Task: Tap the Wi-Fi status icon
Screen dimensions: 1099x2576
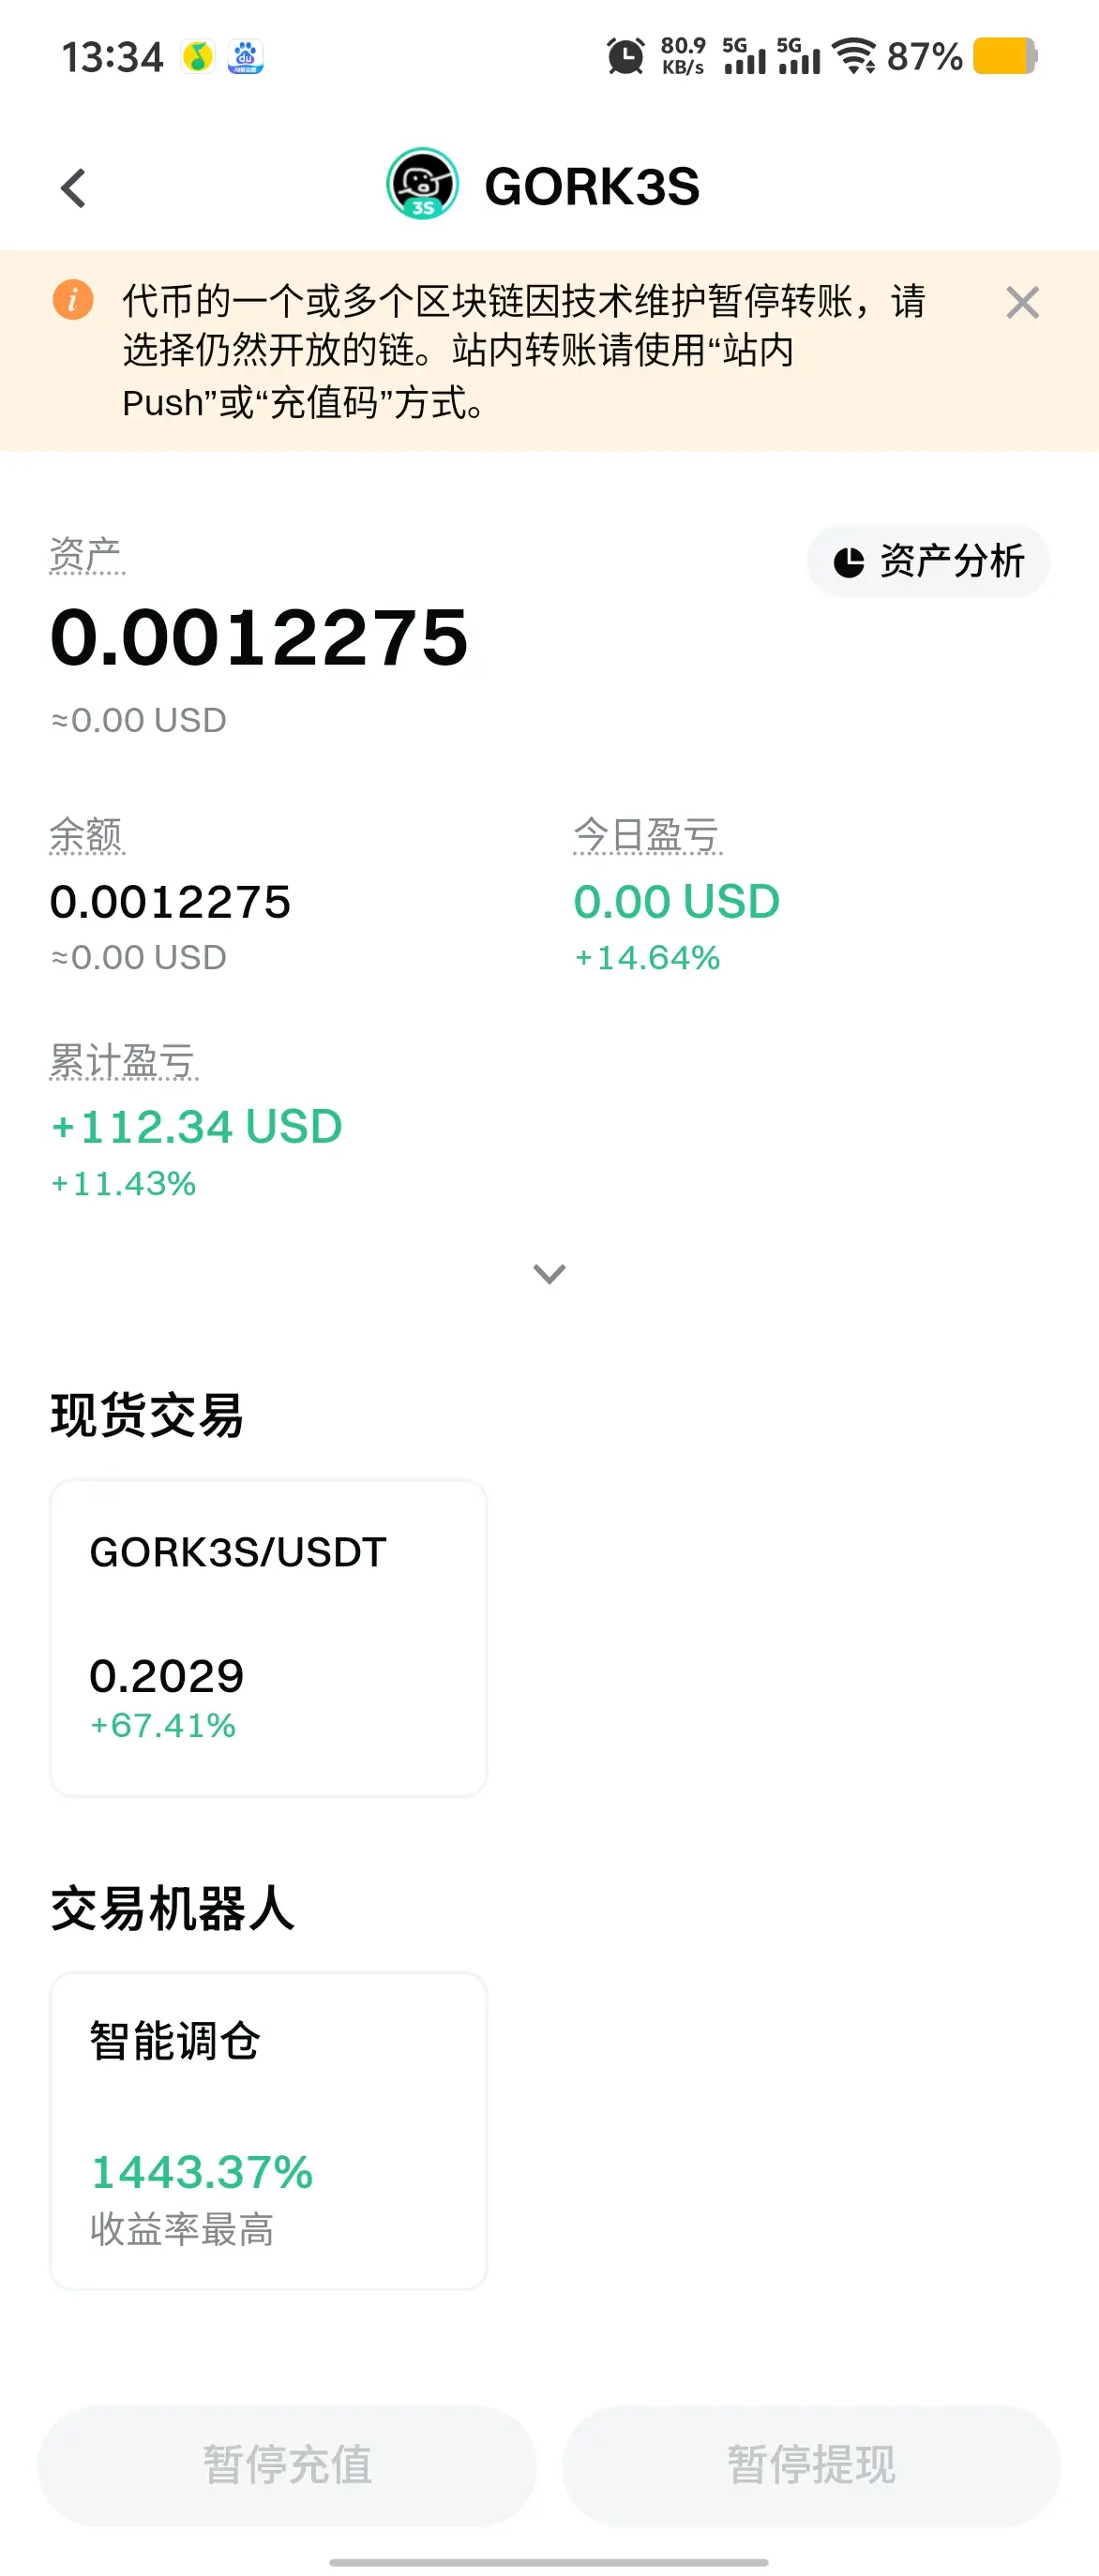Action: [854, 56]
